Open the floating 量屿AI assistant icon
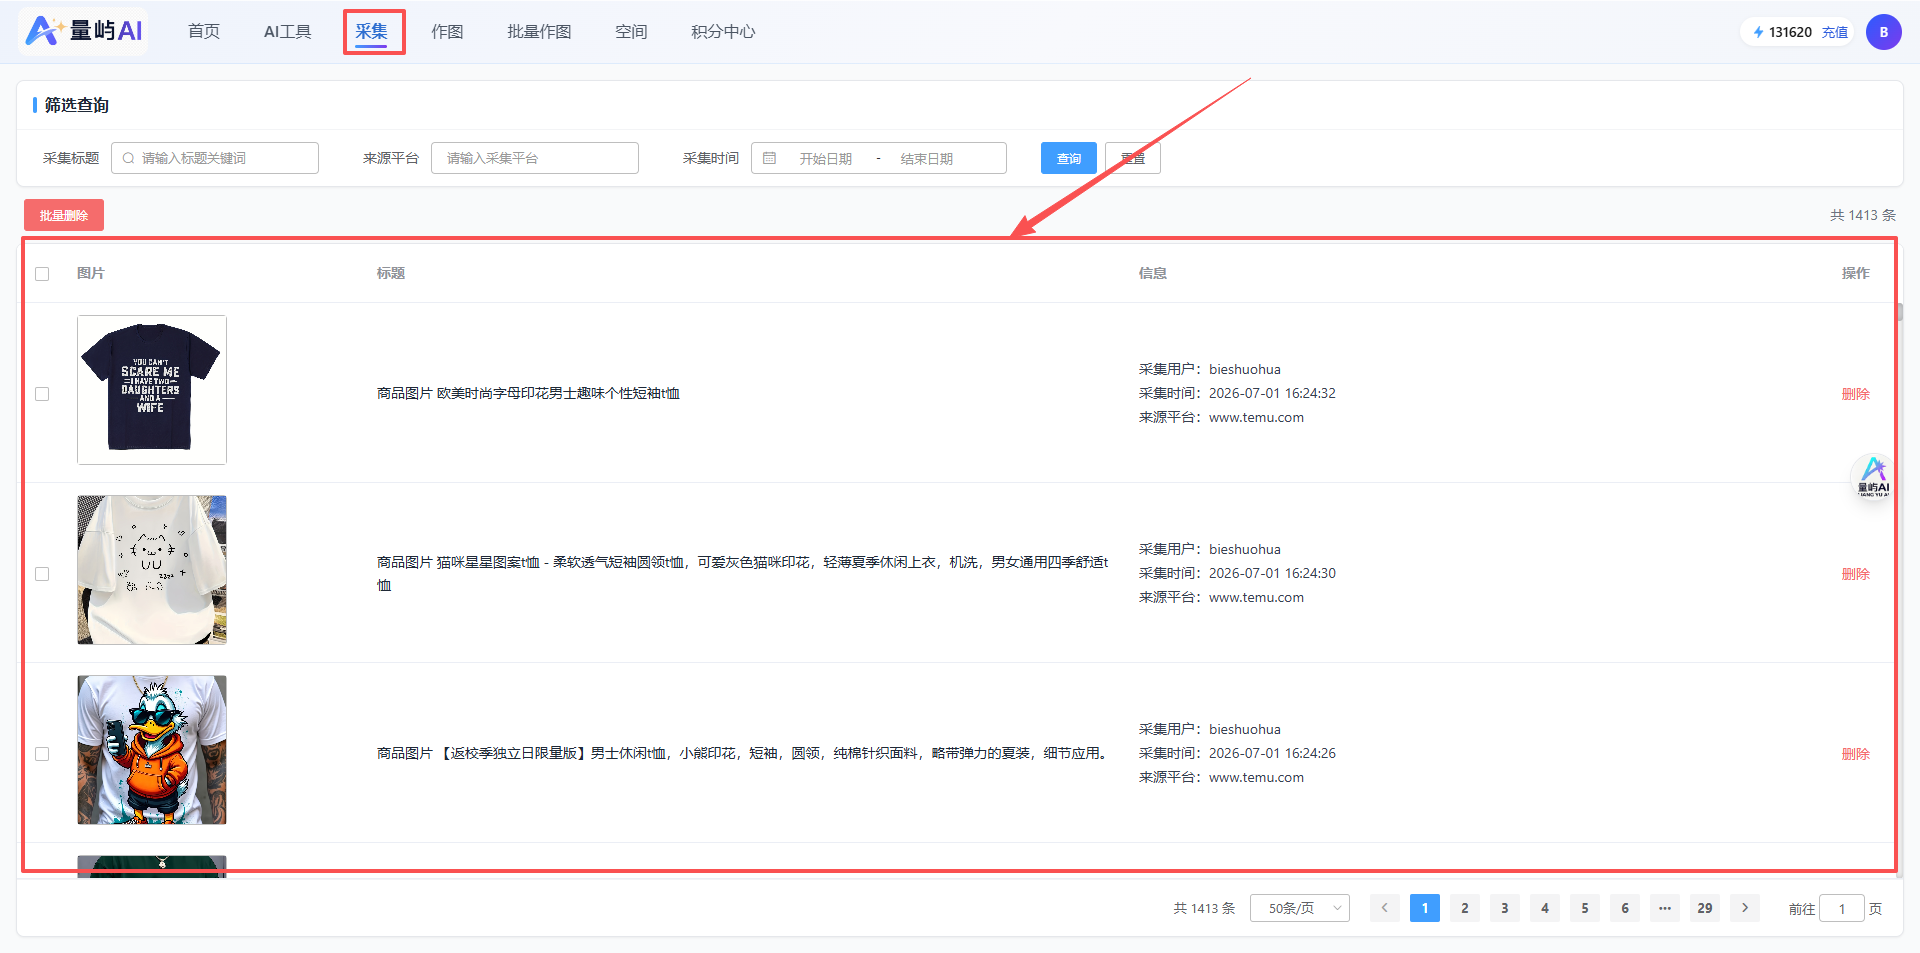The height and width of the screenshot is (953, 1920). (x=1873, y=477)
